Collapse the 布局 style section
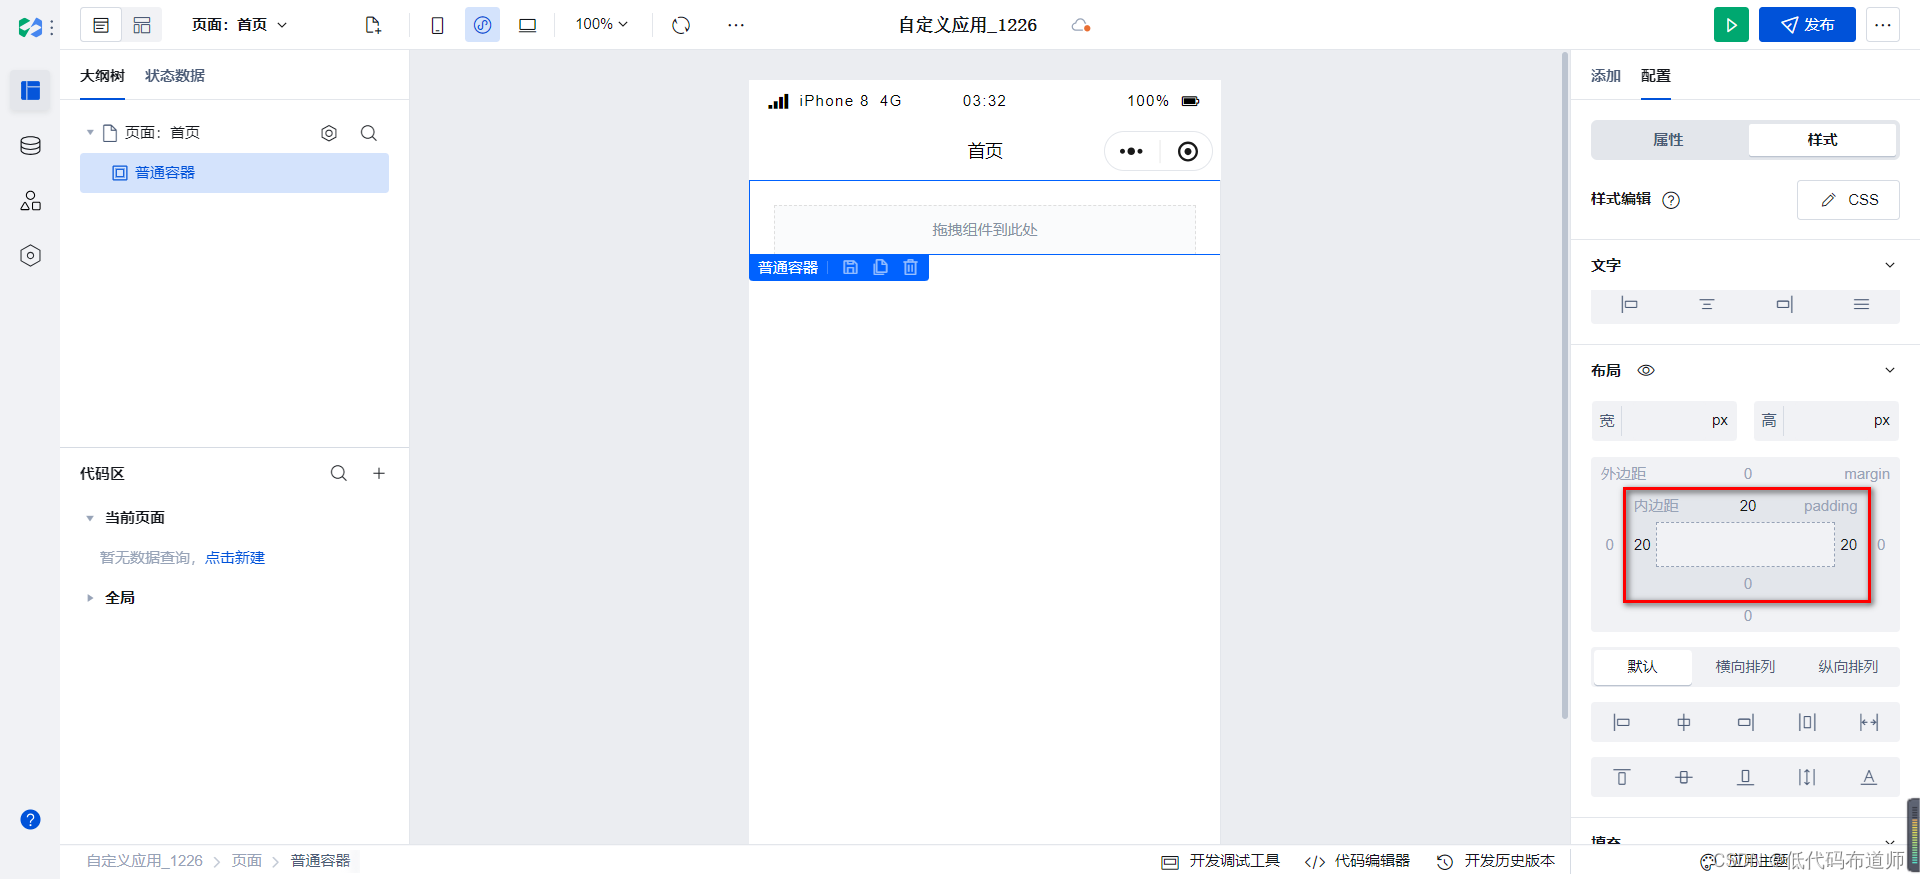The image size is (1920, 879). [x=1889, y=371]
